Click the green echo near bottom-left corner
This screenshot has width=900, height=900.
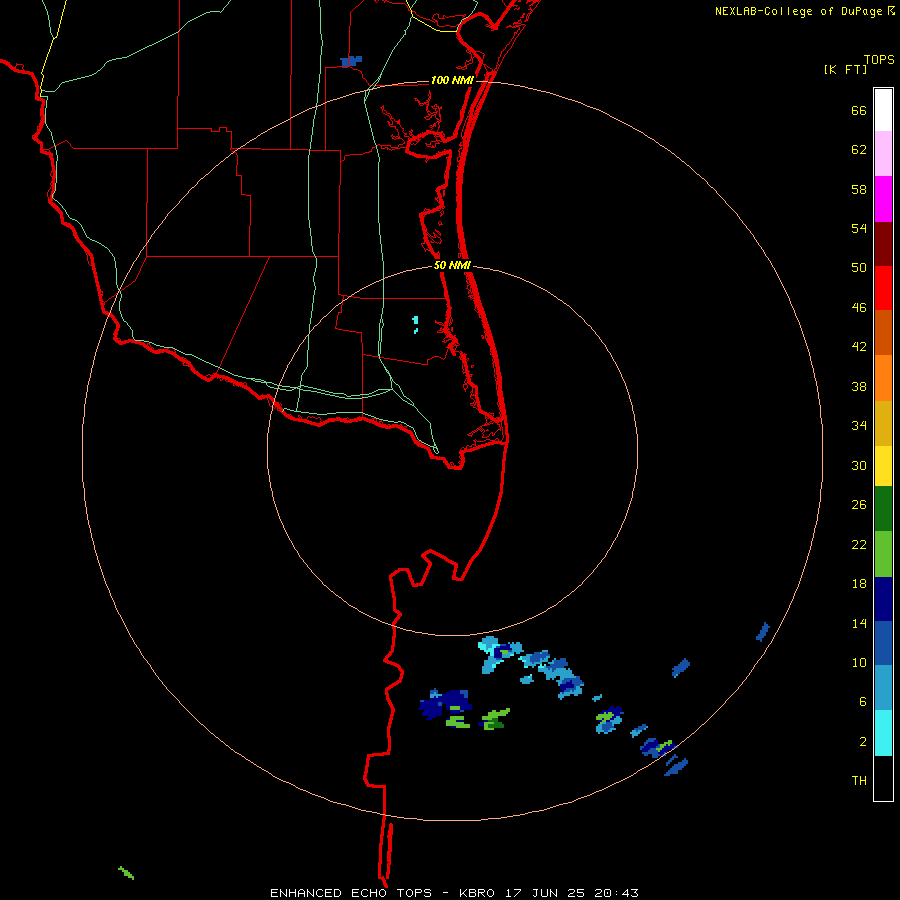[126, 873]
